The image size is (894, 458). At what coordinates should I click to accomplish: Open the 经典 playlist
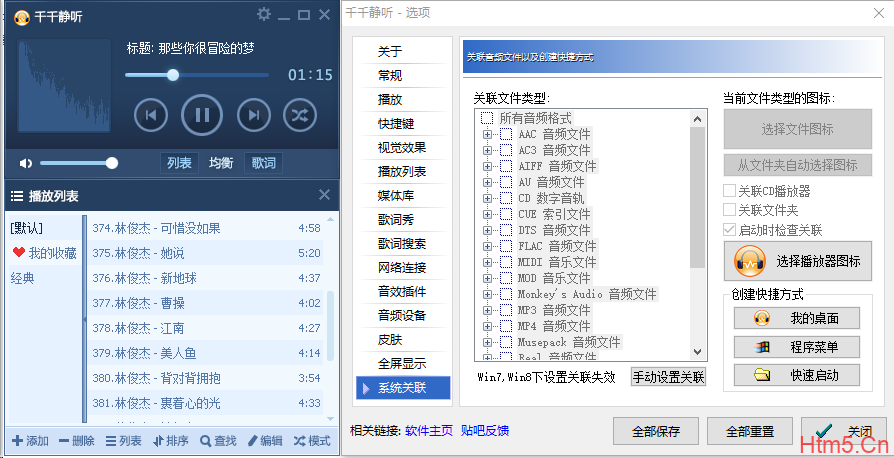pyautogui.click(x=23, y=278)
